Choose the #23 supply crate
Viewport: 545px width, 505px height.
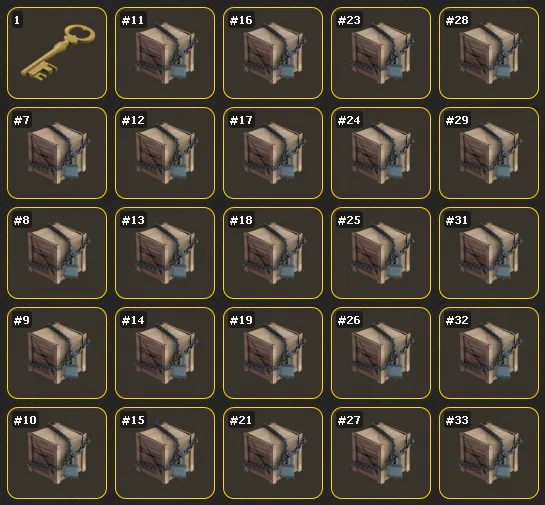(381, 53)
